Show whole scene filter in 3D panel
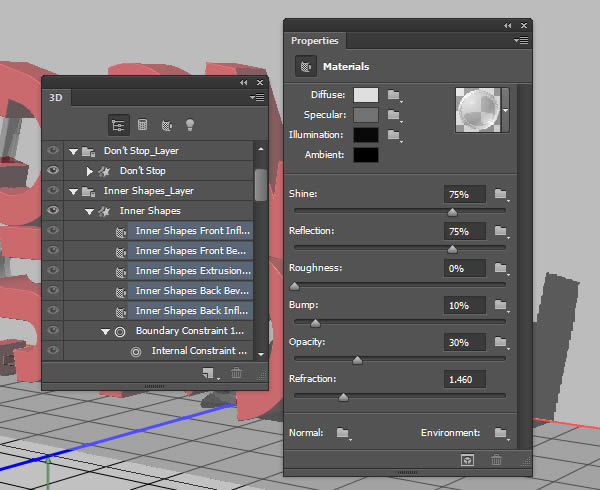The width and height of the screenshot is (600, 490). point(119,125)
